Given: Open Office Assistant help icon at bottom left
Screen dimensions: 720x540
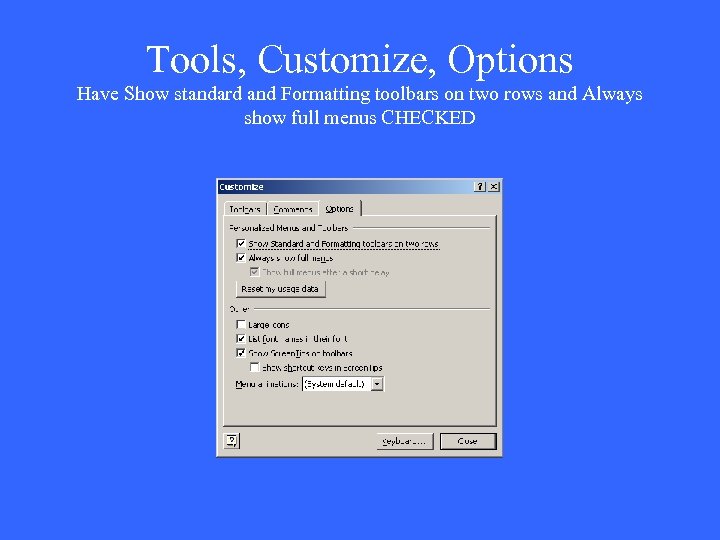Looking at the screenshot, I should (232, 441).
